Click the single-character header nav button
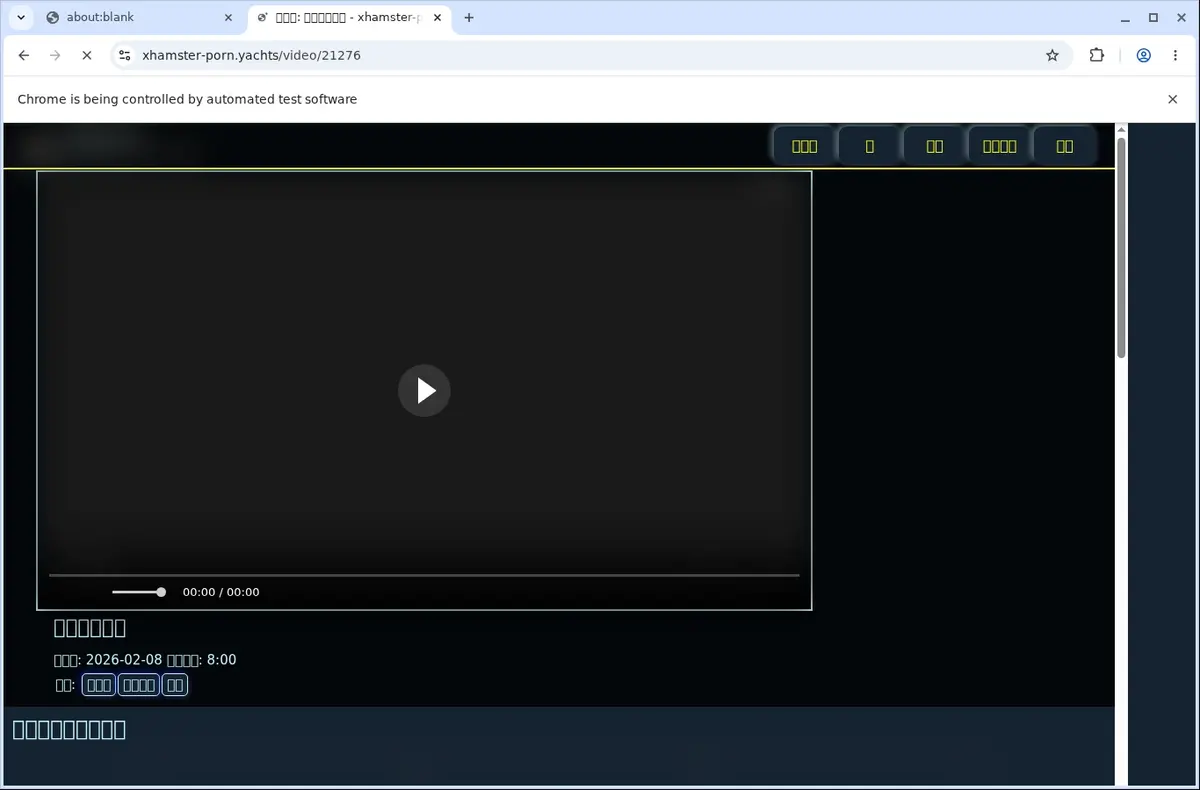 pos(869,146)
